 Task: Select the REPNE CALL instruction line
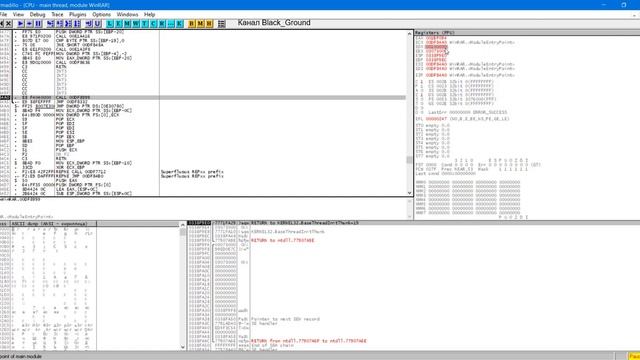click(x=80, y=172)
